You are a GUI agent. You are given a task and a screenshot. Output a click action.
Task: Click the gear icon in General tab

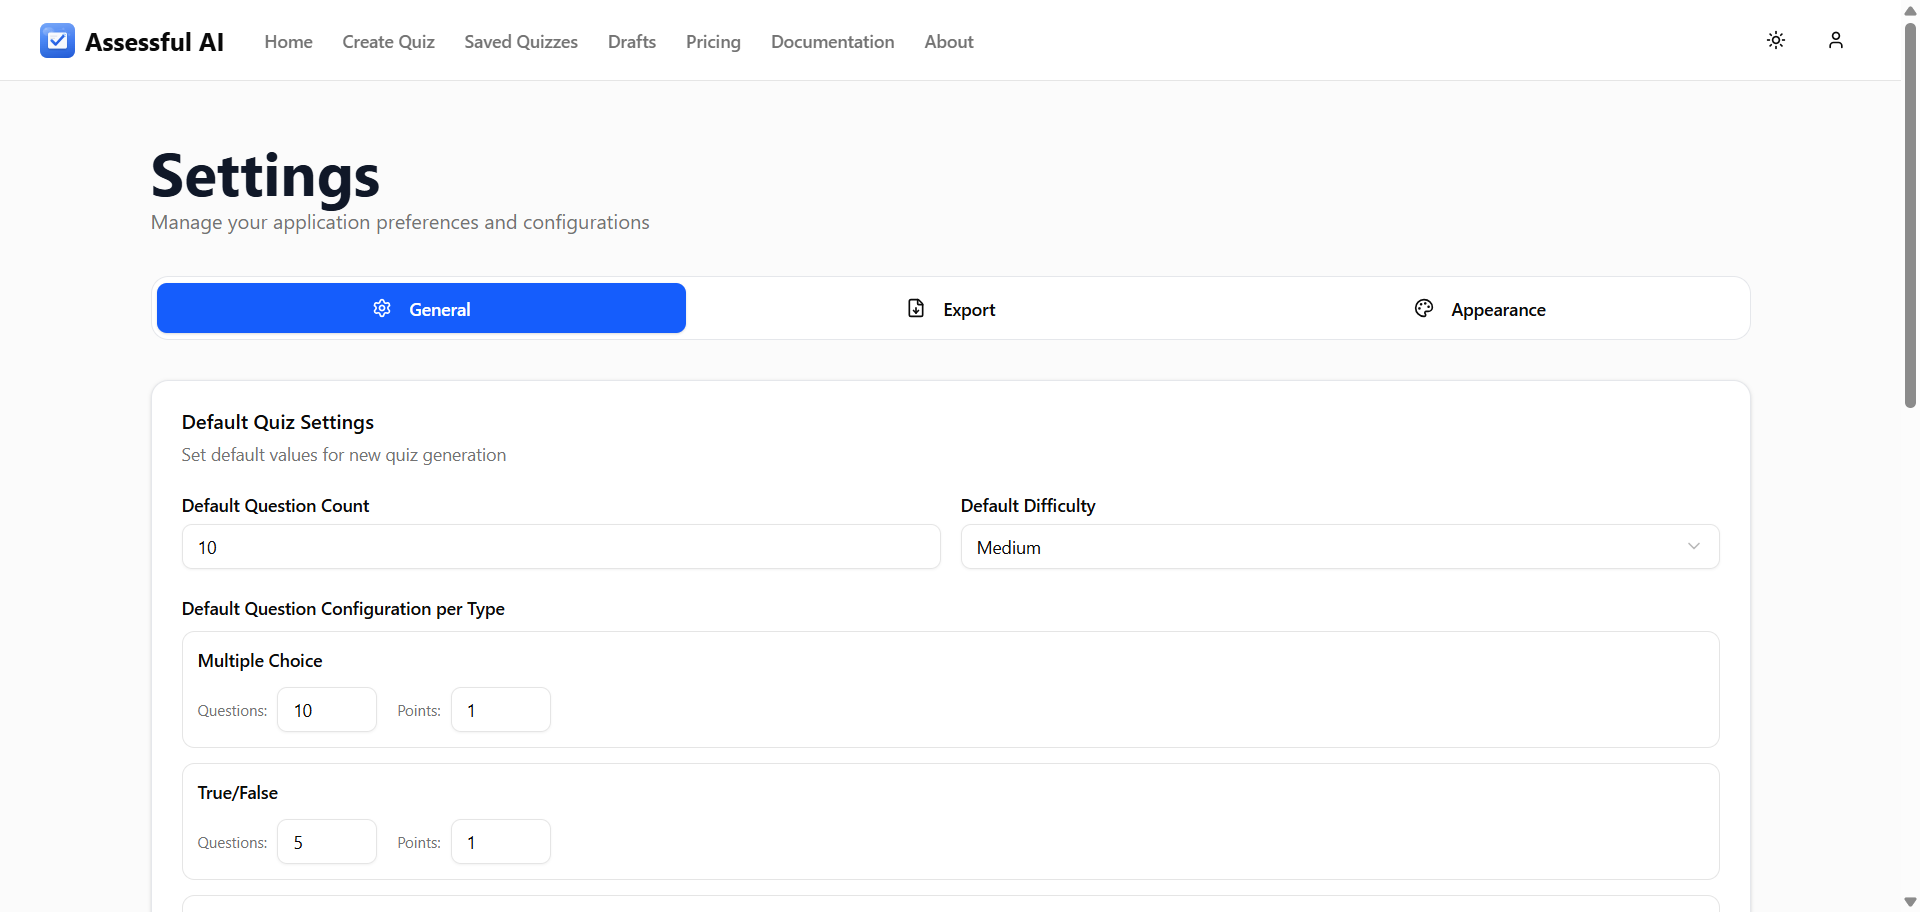382,308
